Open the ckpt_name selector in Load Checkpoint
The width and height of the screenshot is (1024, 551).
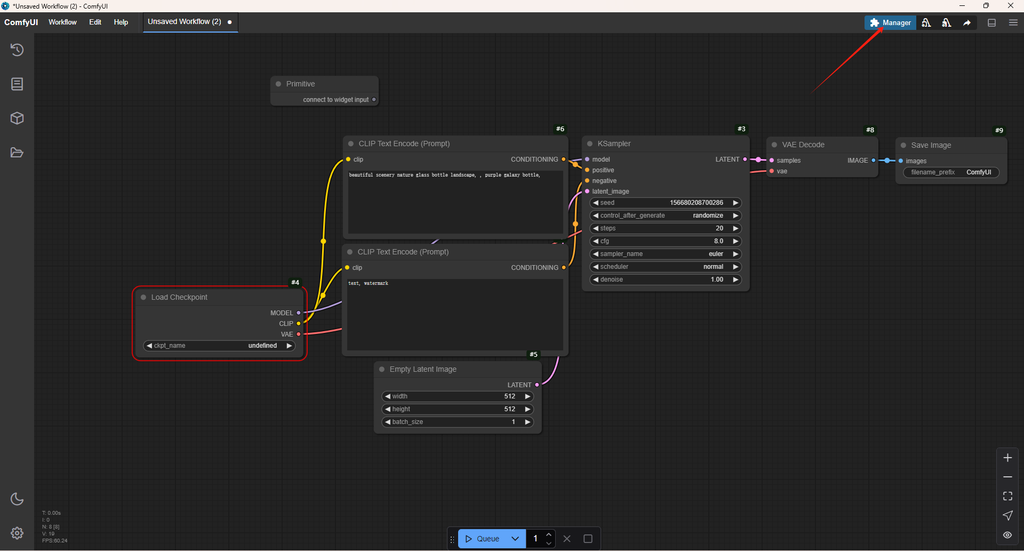[x=220, y=345]
